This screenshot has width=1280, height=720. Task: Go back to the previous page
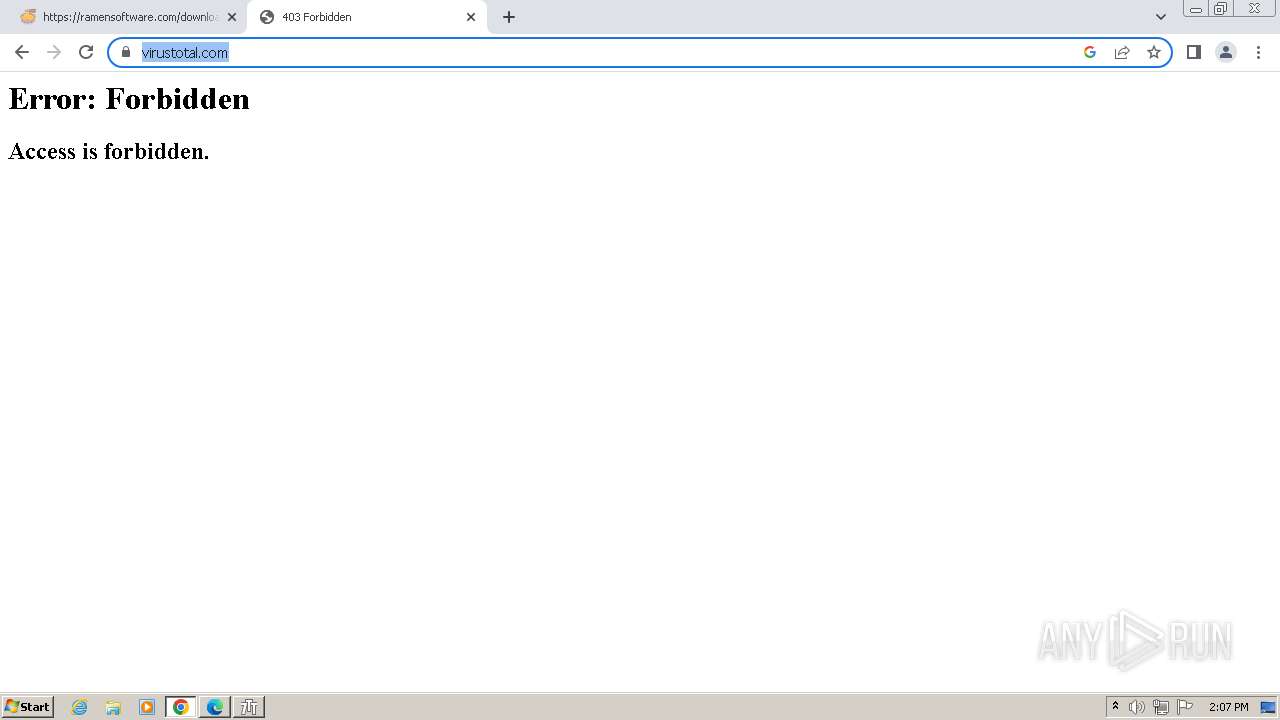coord(22,52)
